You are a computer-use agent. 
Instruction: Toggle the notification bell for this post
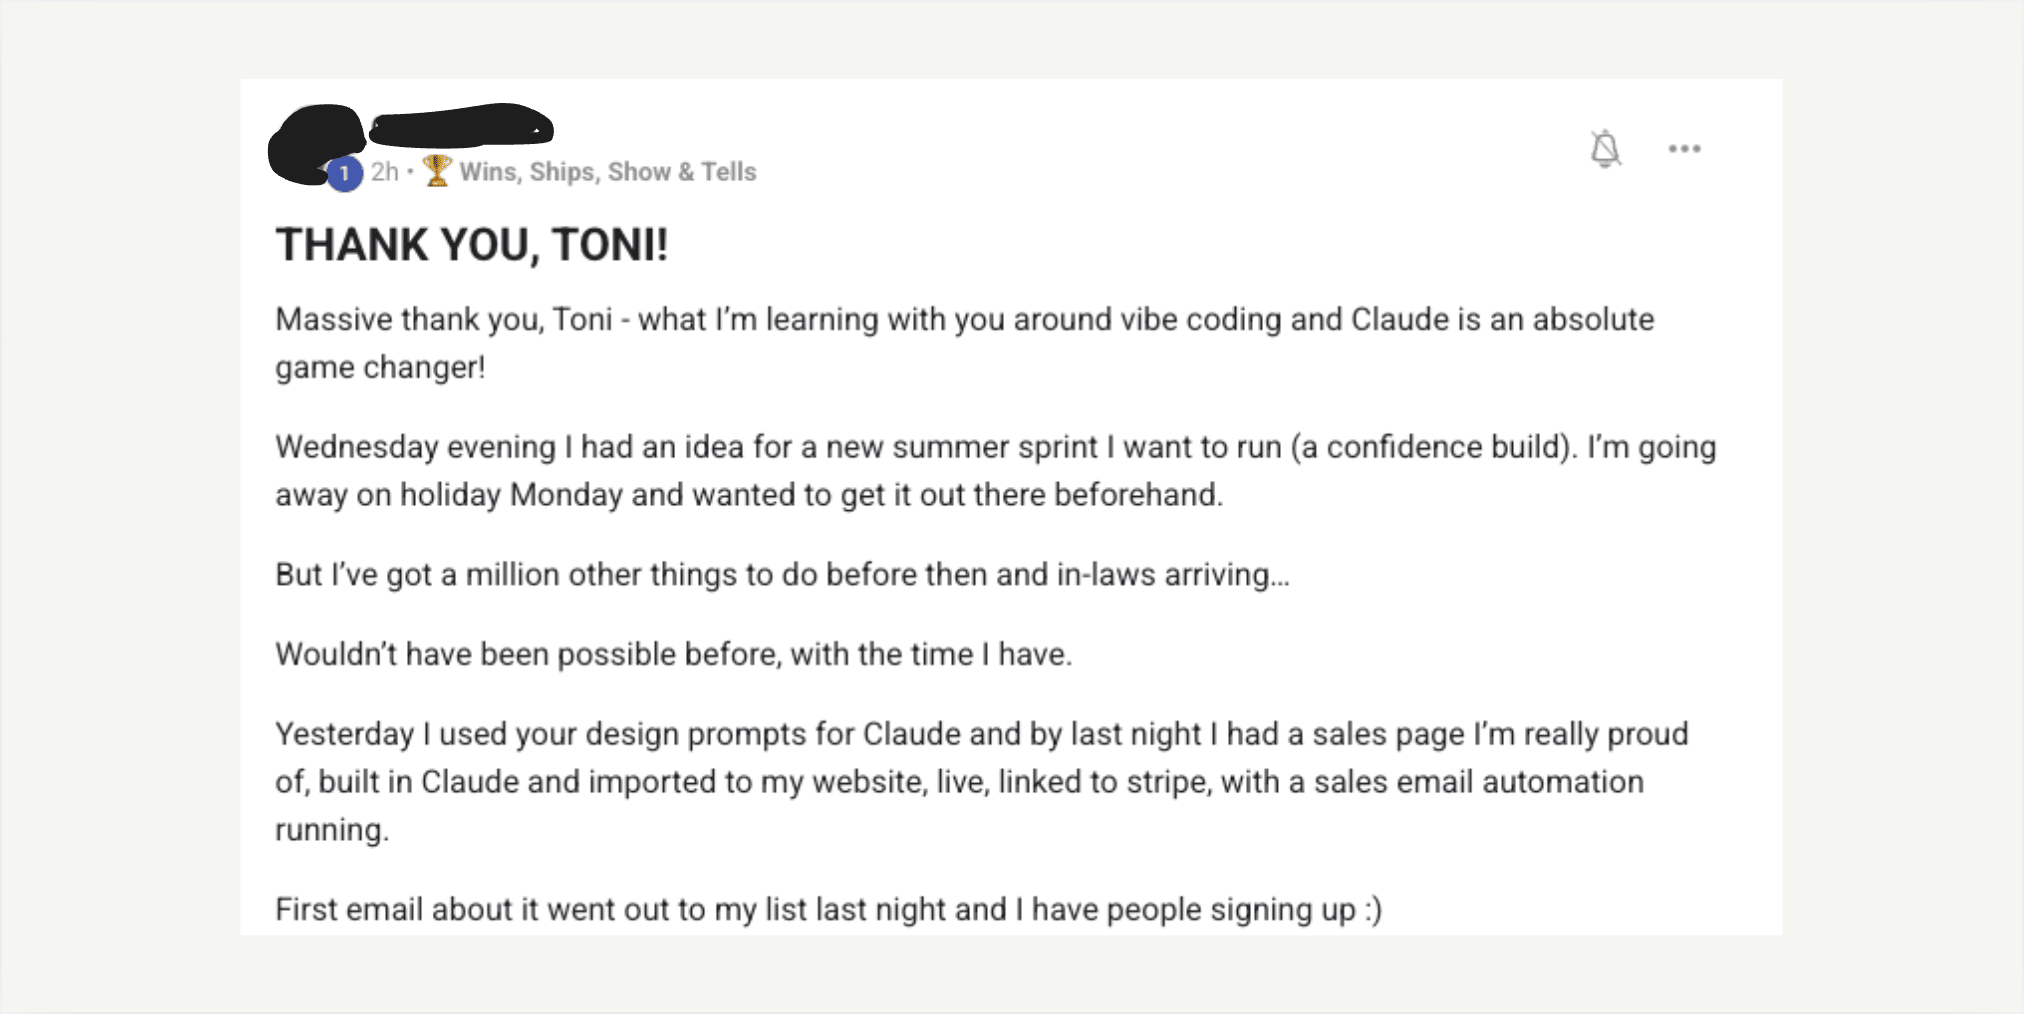point(1605,149)
